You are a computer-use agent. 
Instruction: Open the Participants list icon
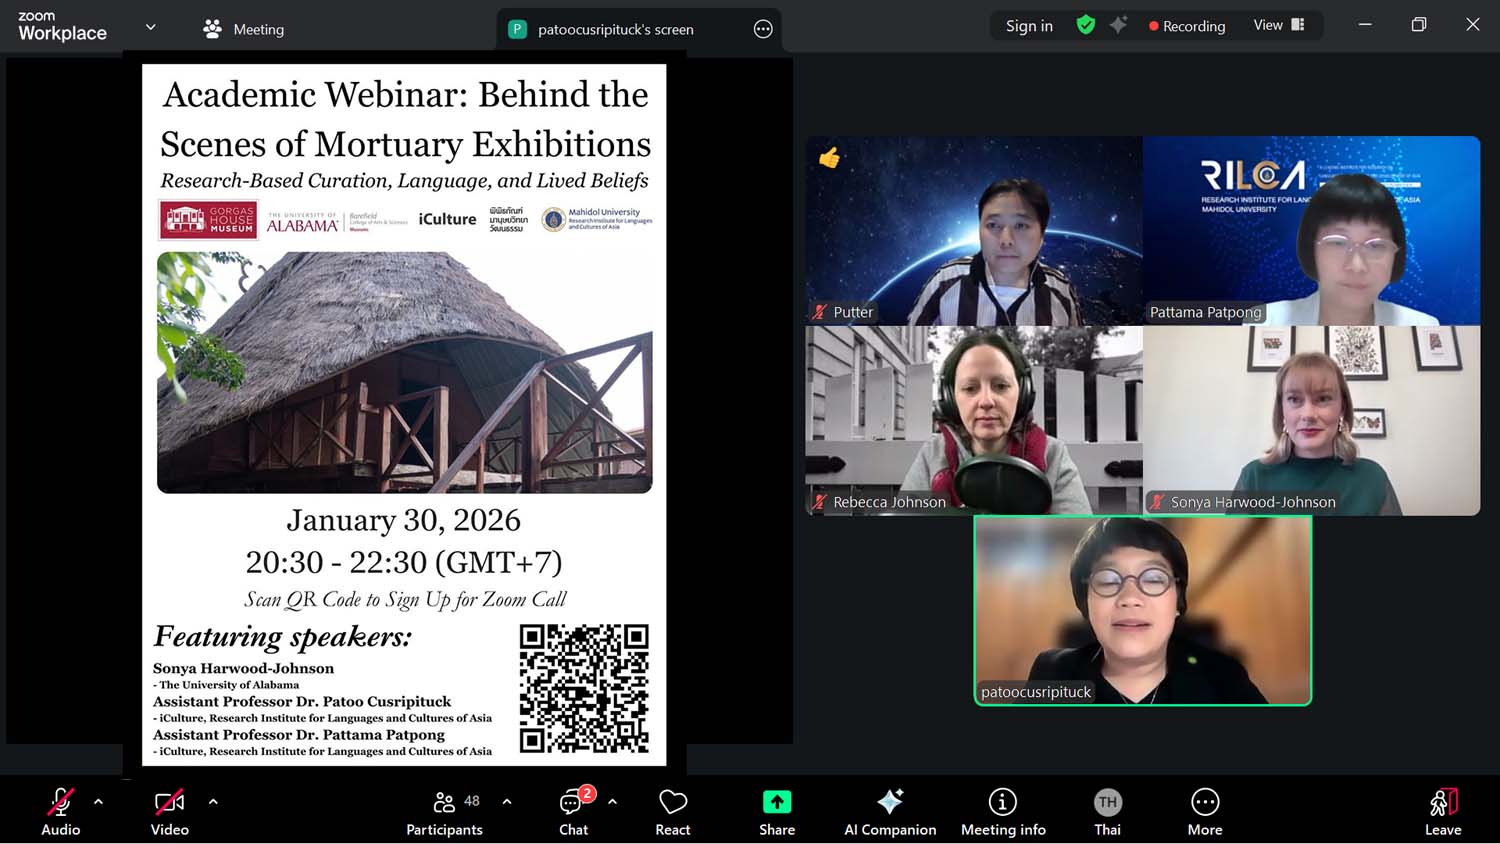coord(444,803)
